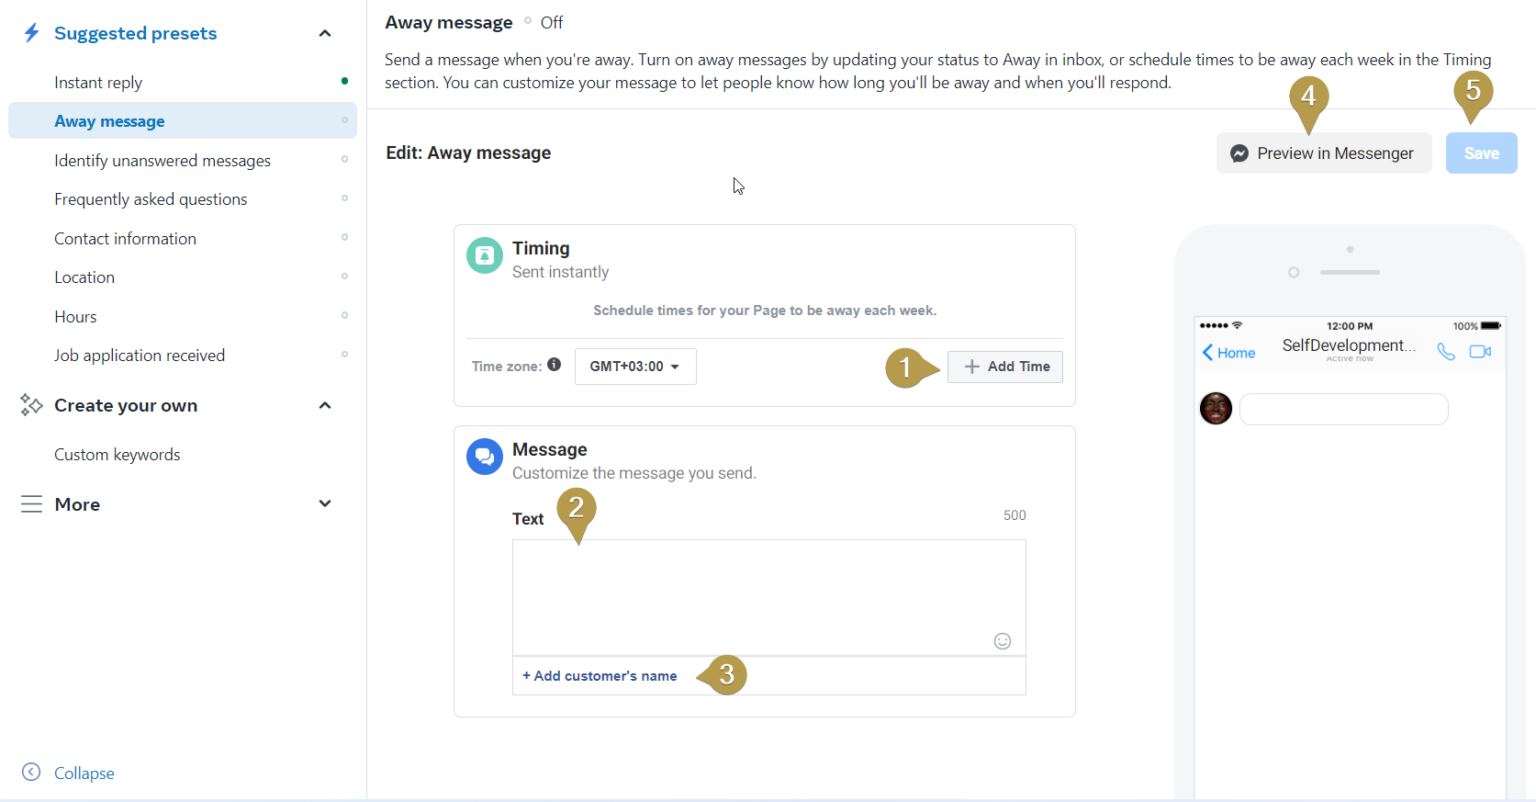Screen dimensions: 1536x802
Task: Click the empty message bubble in preview
Action: [1344, 409]
